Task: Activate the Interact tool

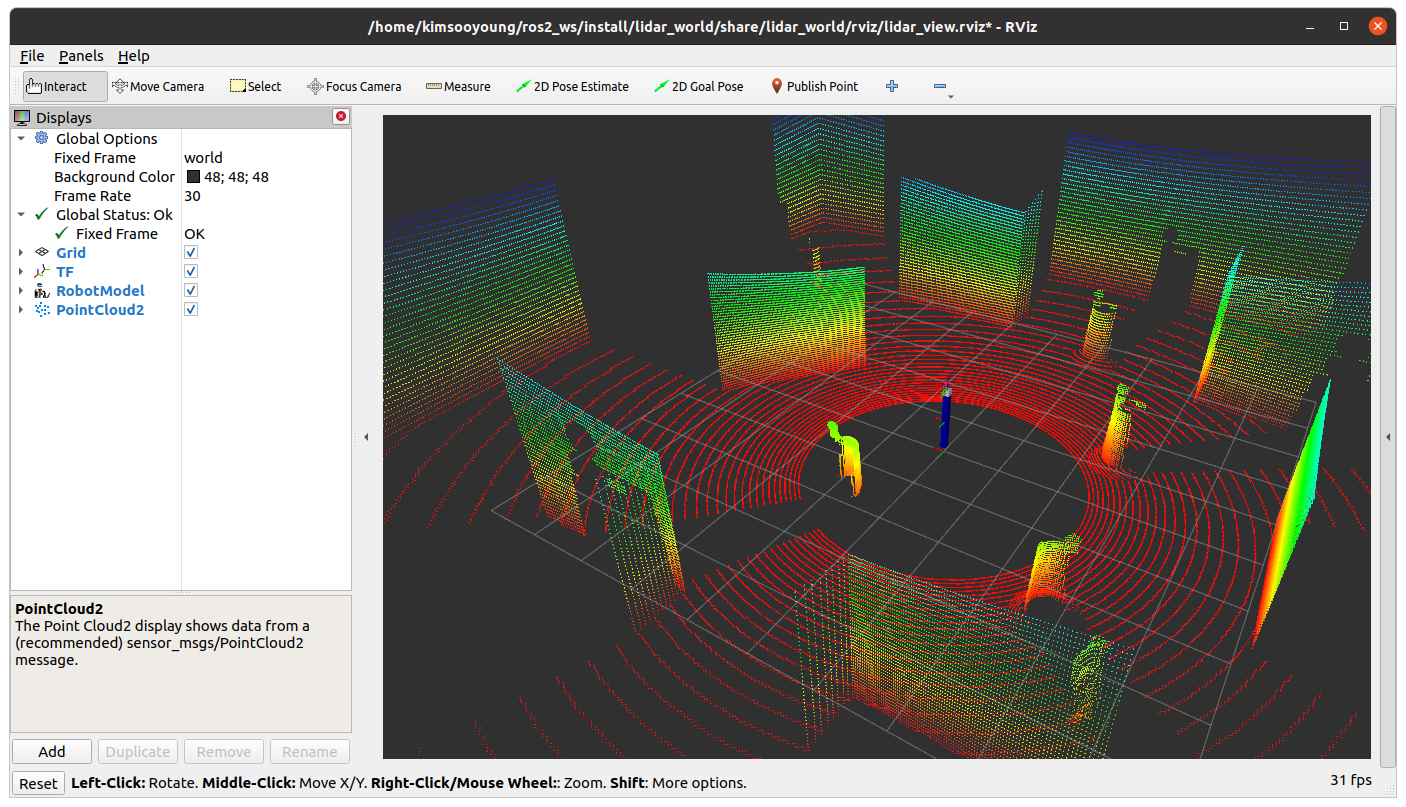Action: (x=64, y=86)
